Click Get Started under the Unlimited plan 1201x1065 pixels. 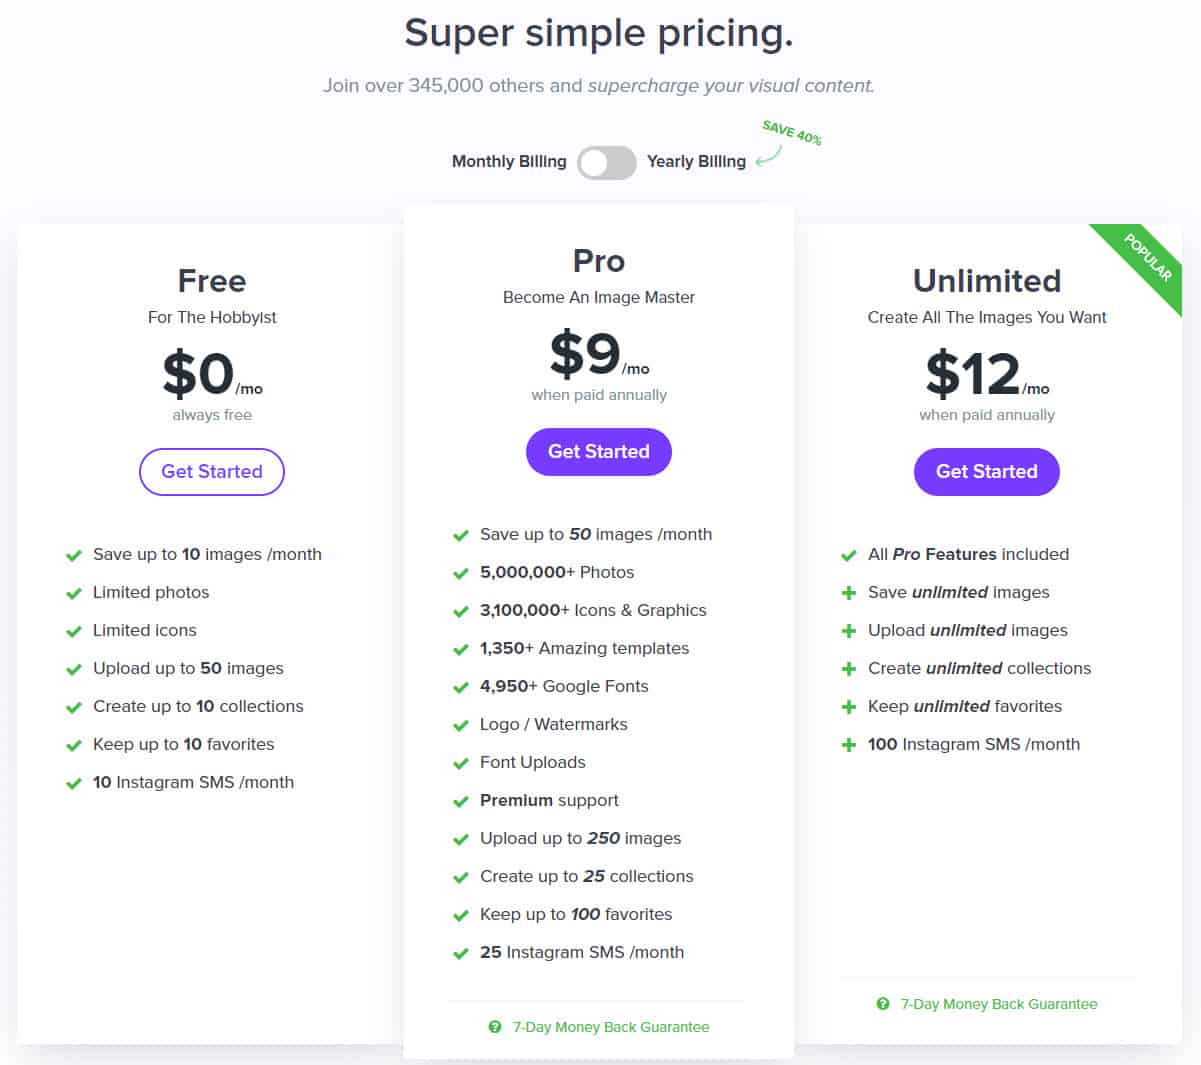click(987, 472)
